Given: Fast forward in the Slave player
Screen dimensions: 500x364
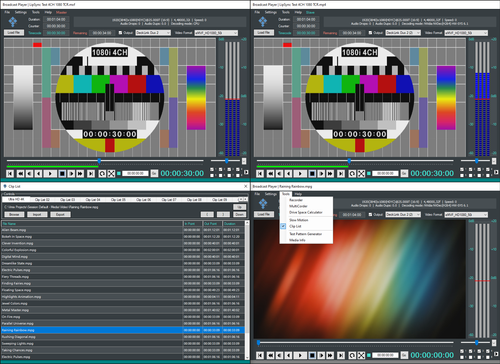Looking at the screenshot, I should 330,174.
